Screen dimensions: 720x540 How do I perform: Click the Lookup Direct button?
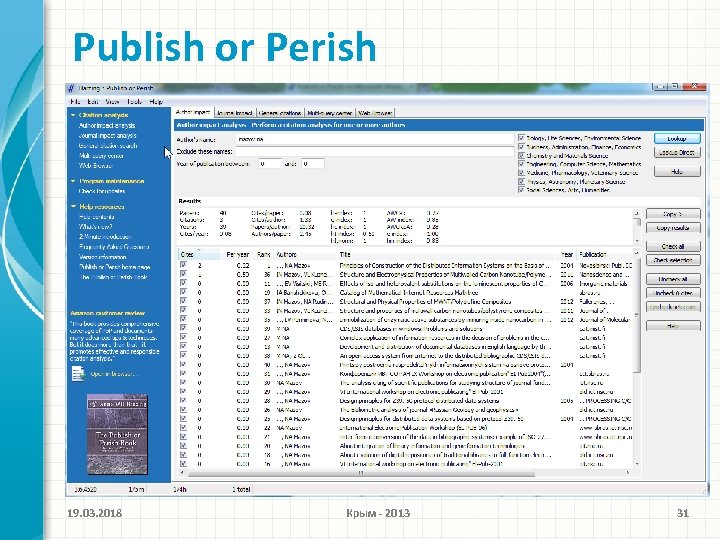coord(677,152)
